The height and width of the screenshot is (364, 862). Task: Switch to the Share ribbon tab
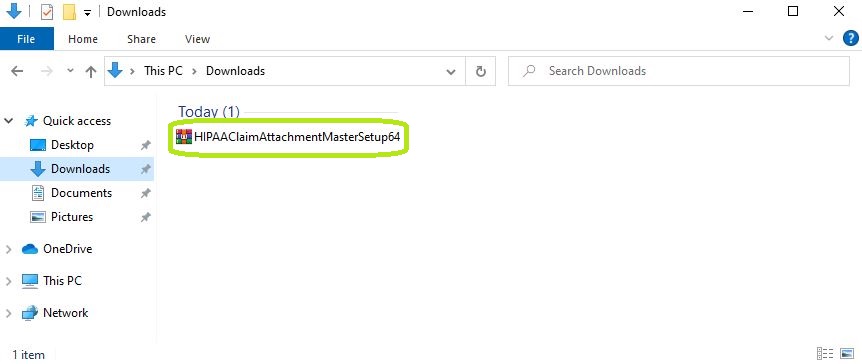pyautogui.click(x=141, y=39)
